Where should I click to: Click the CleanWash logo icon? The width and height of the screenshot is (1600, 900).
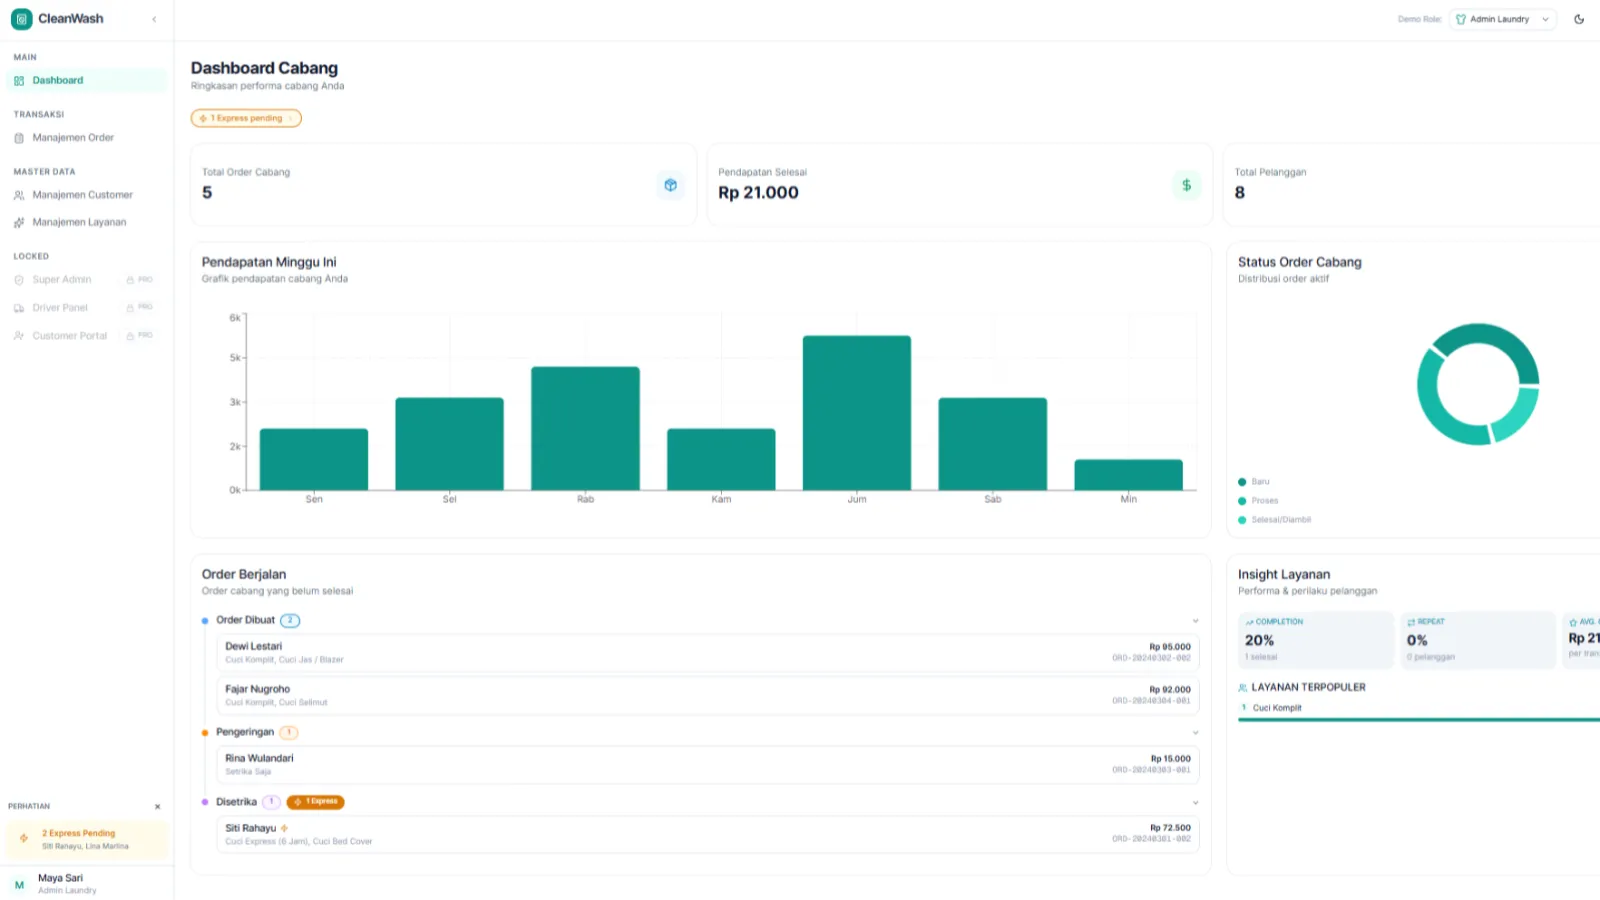point(21,19)
